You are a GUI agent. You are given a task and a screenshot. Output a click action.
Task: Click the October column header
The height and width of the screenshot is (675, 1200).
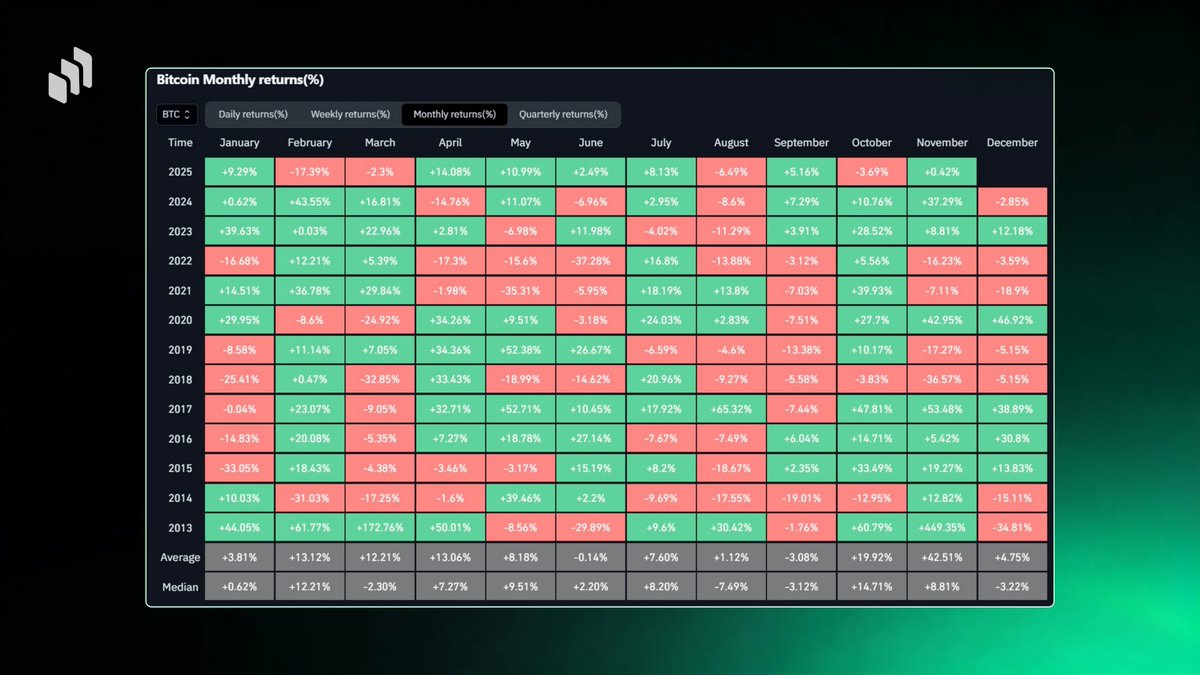pyautogui.click(x=871, y=143)
